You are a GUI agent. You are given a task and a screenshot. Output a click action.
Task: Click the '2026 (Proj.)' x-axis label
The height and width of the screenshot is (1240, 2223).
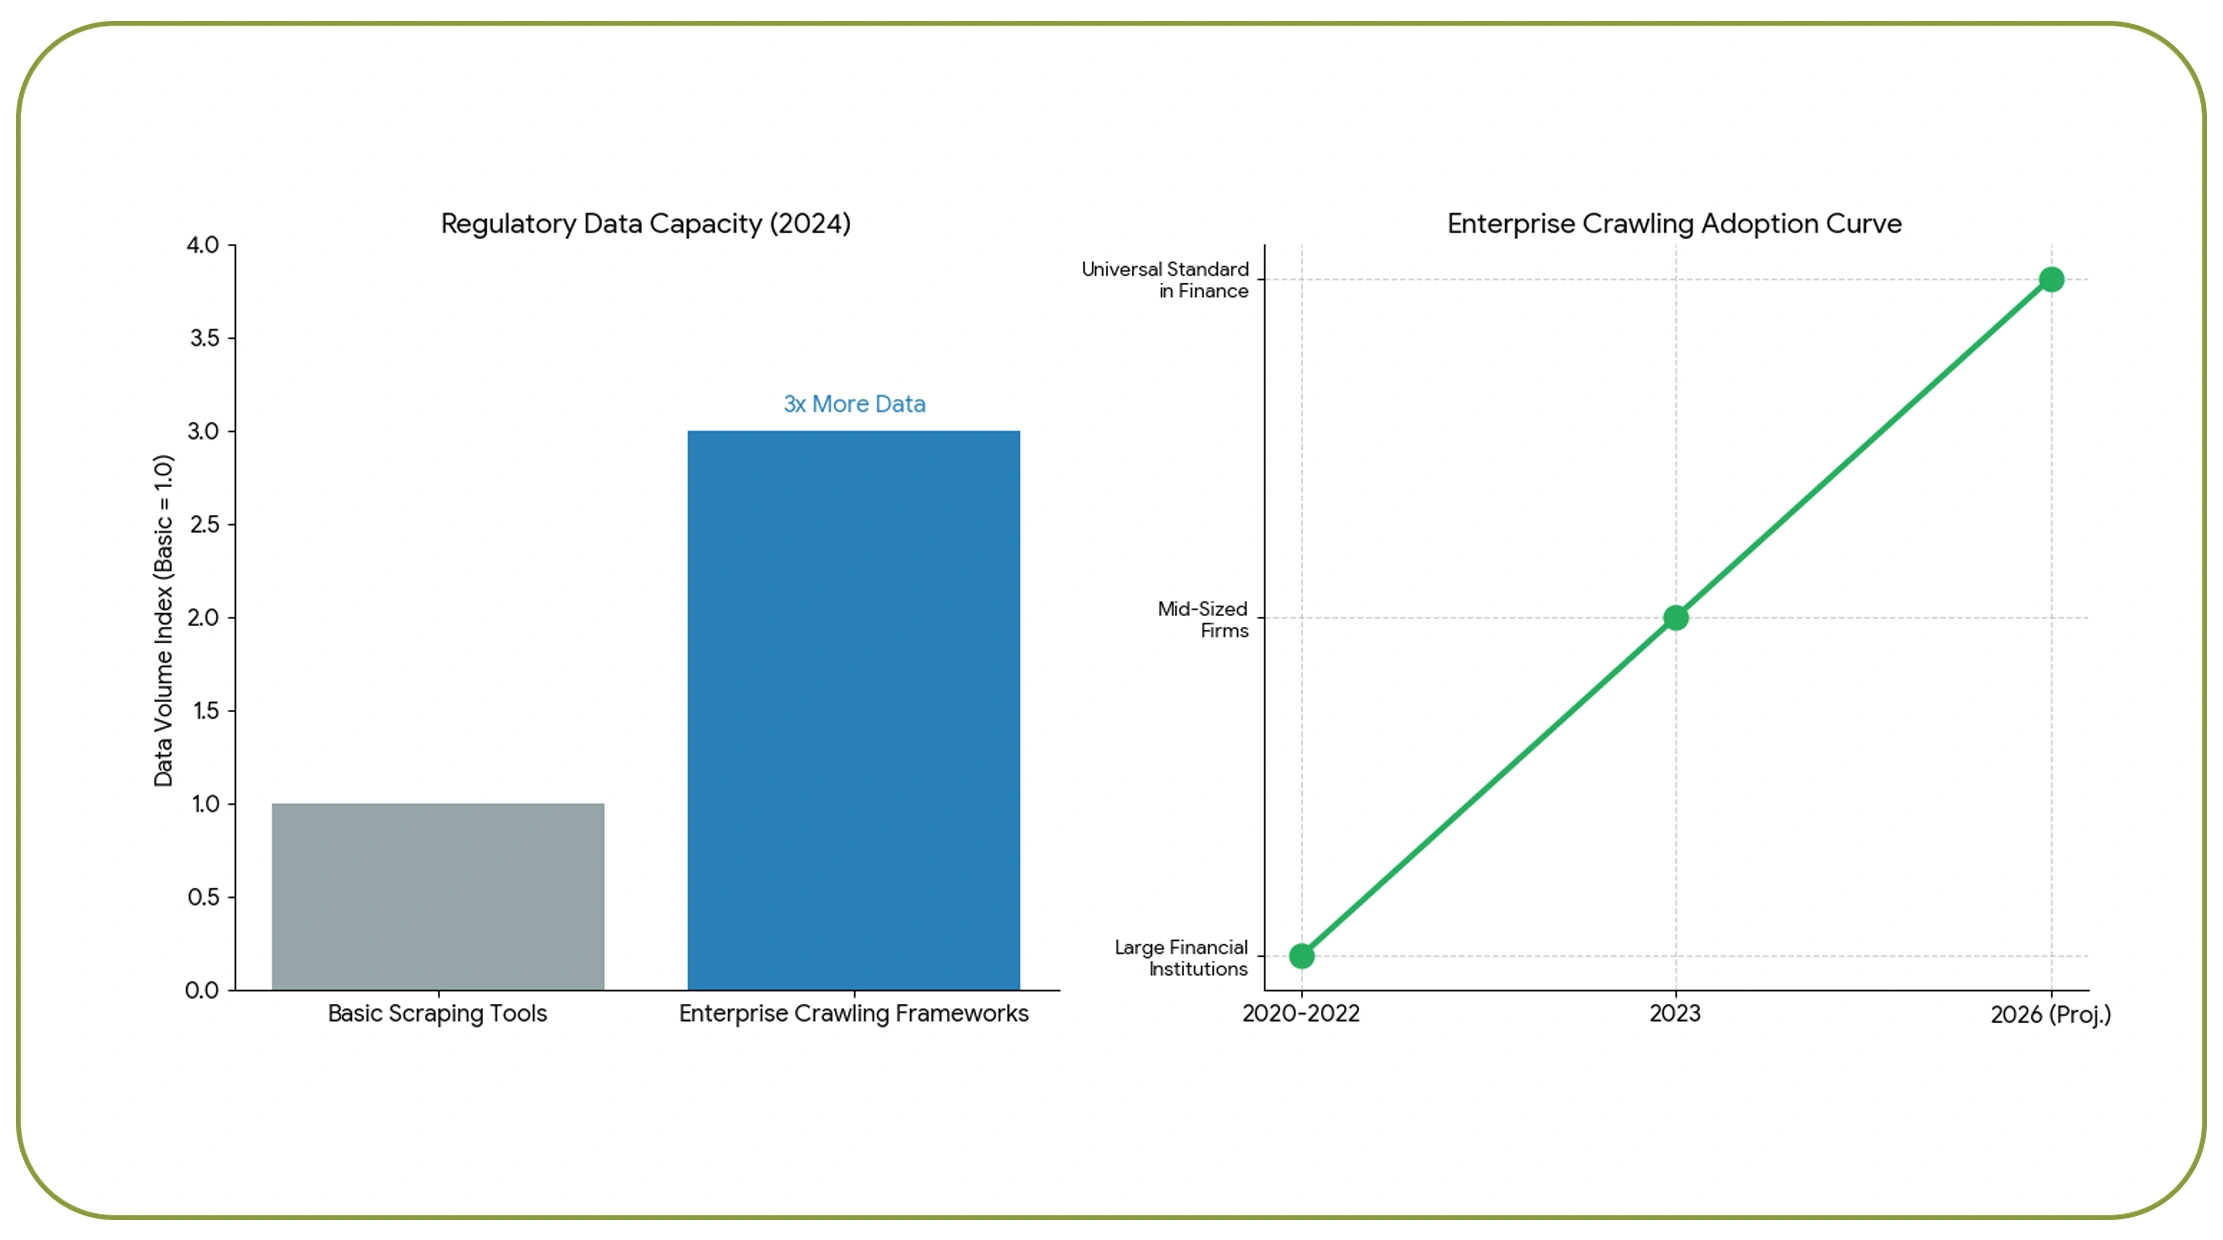(x=2050, y=1015)
